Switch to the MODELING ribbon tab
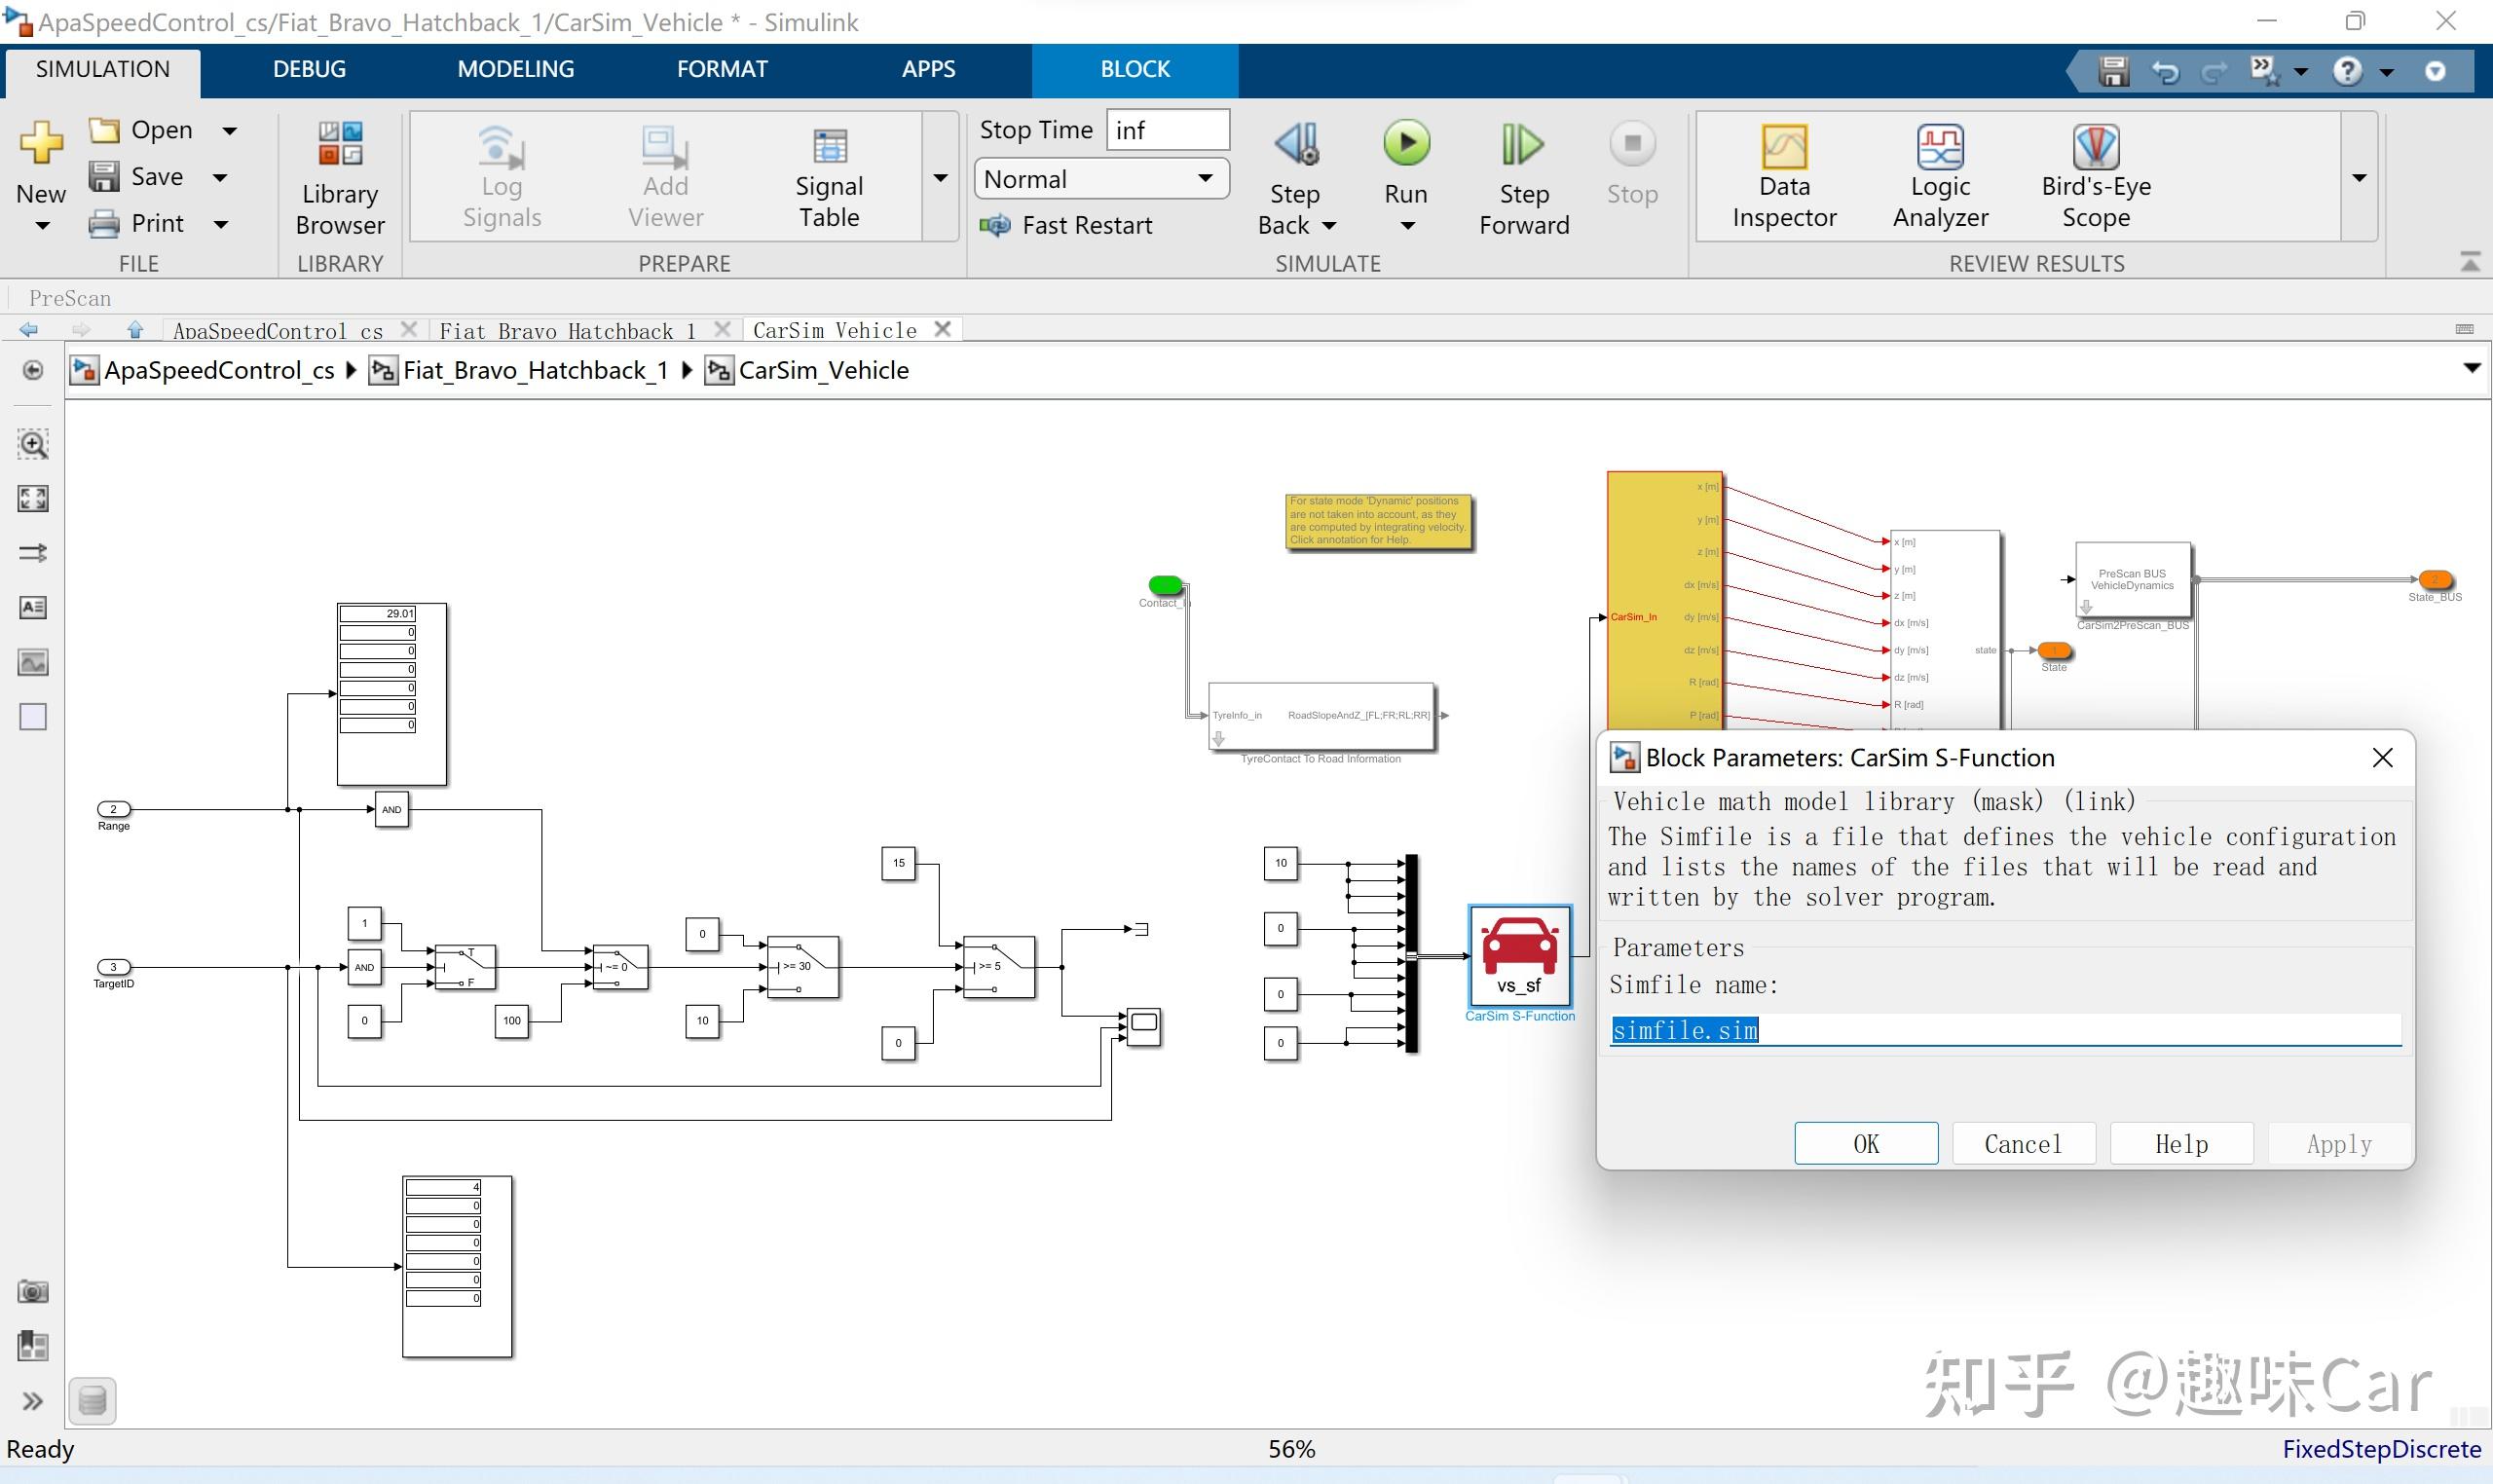This screenshot has height=1484, width=2493. (x=515, y=69)
